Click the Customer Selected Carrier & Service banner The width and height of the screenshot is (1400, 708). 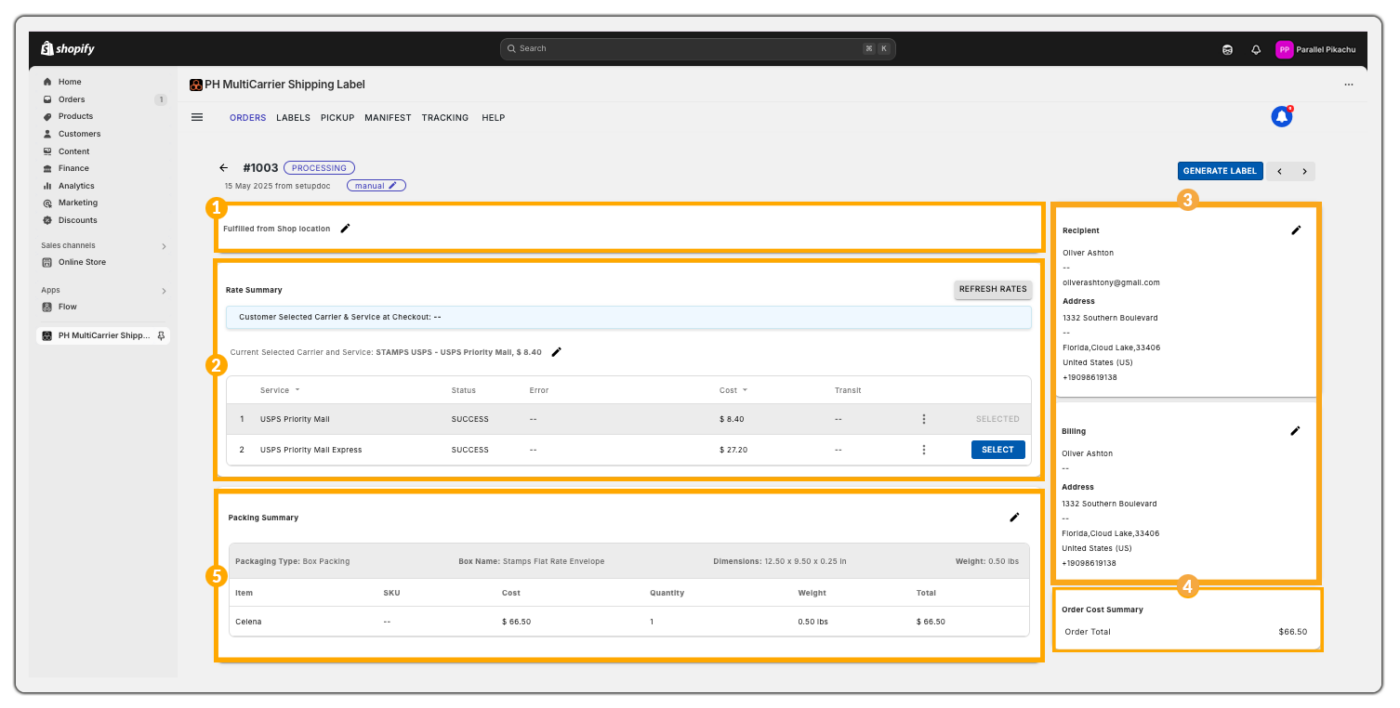tap(629, 317)
